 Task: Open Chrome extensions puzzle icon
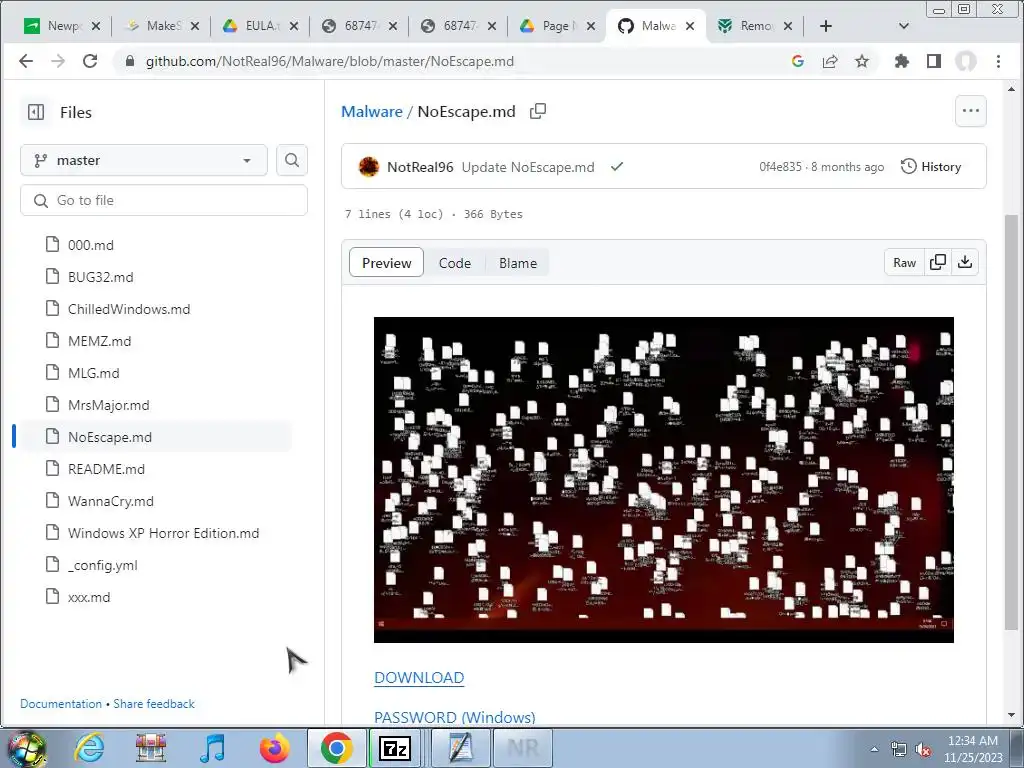(902, 61)
